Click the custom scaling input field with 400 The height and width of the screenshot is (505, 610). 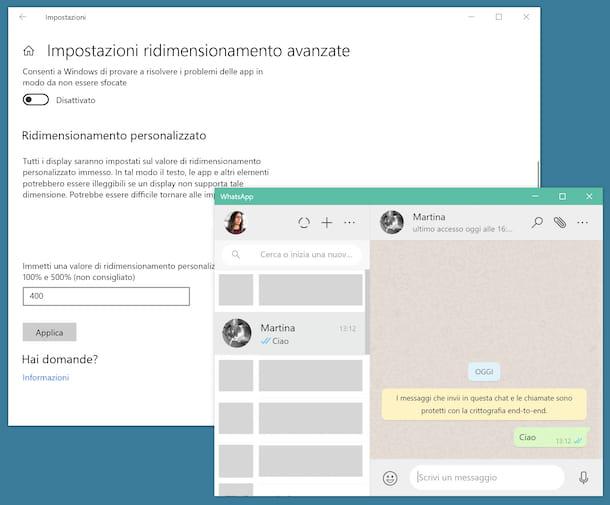106,296
